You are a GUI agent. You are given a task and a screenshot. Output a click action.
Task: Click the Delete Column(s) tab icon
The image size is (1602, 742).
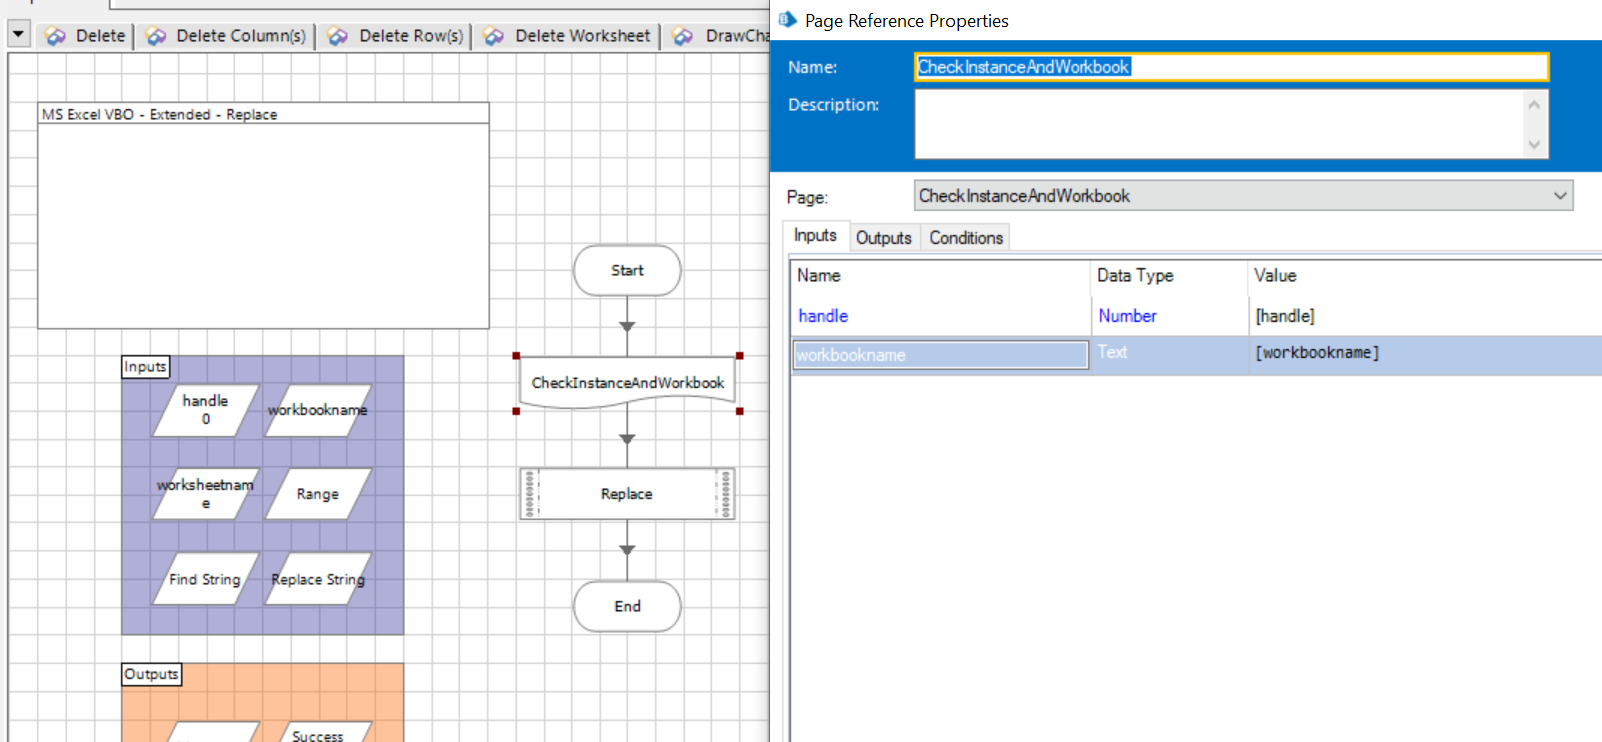[x=156, y=36]
